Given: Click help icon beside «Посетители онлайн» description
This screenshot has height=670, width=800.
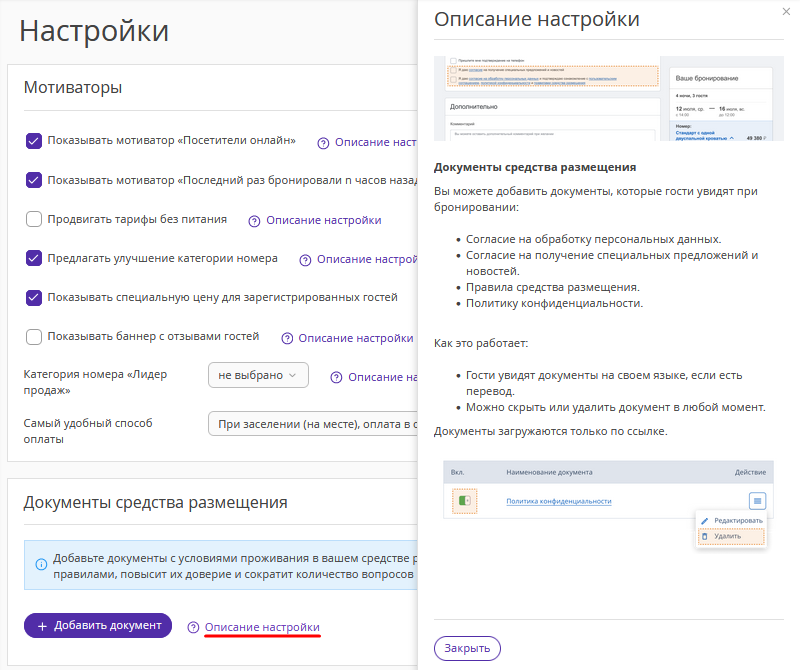Looking at the screenshot, I should (323, 143).
